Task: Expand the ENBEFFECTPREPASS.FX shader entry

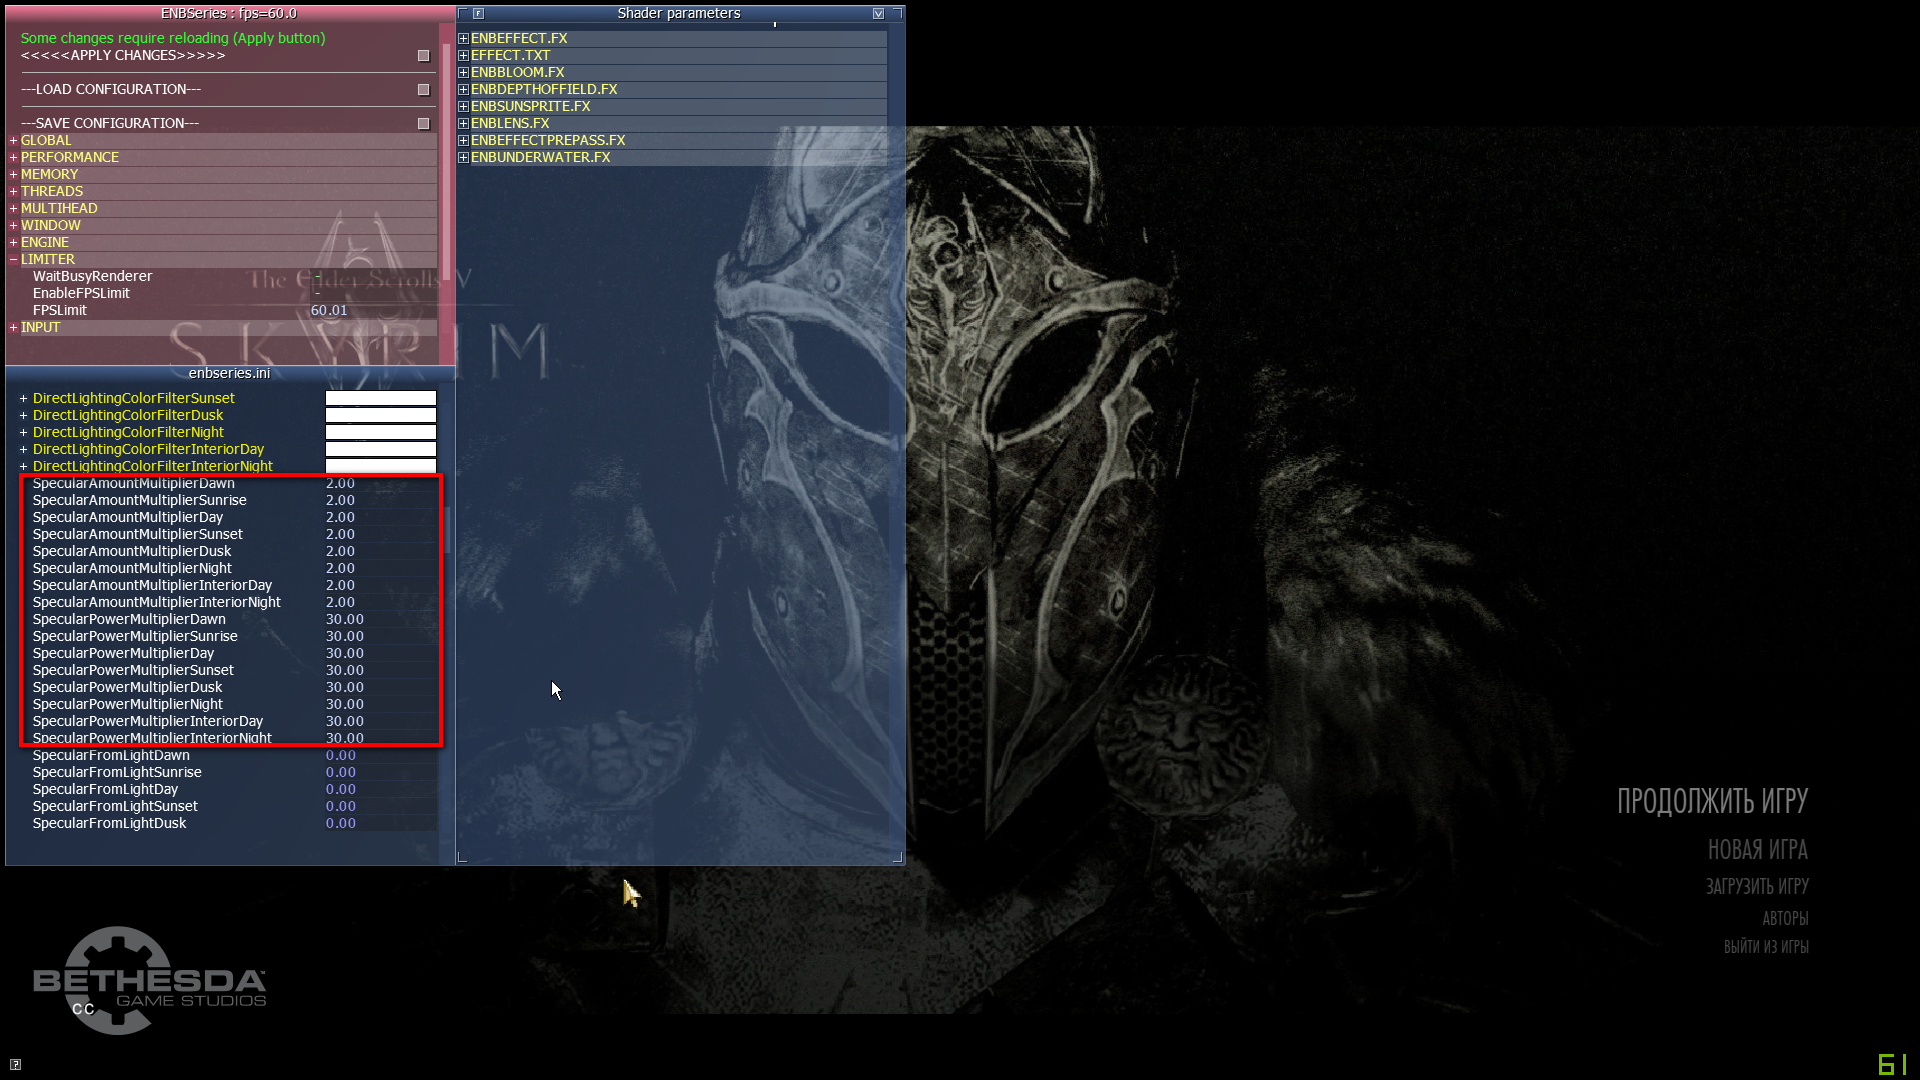Action: tap(463, 141)
